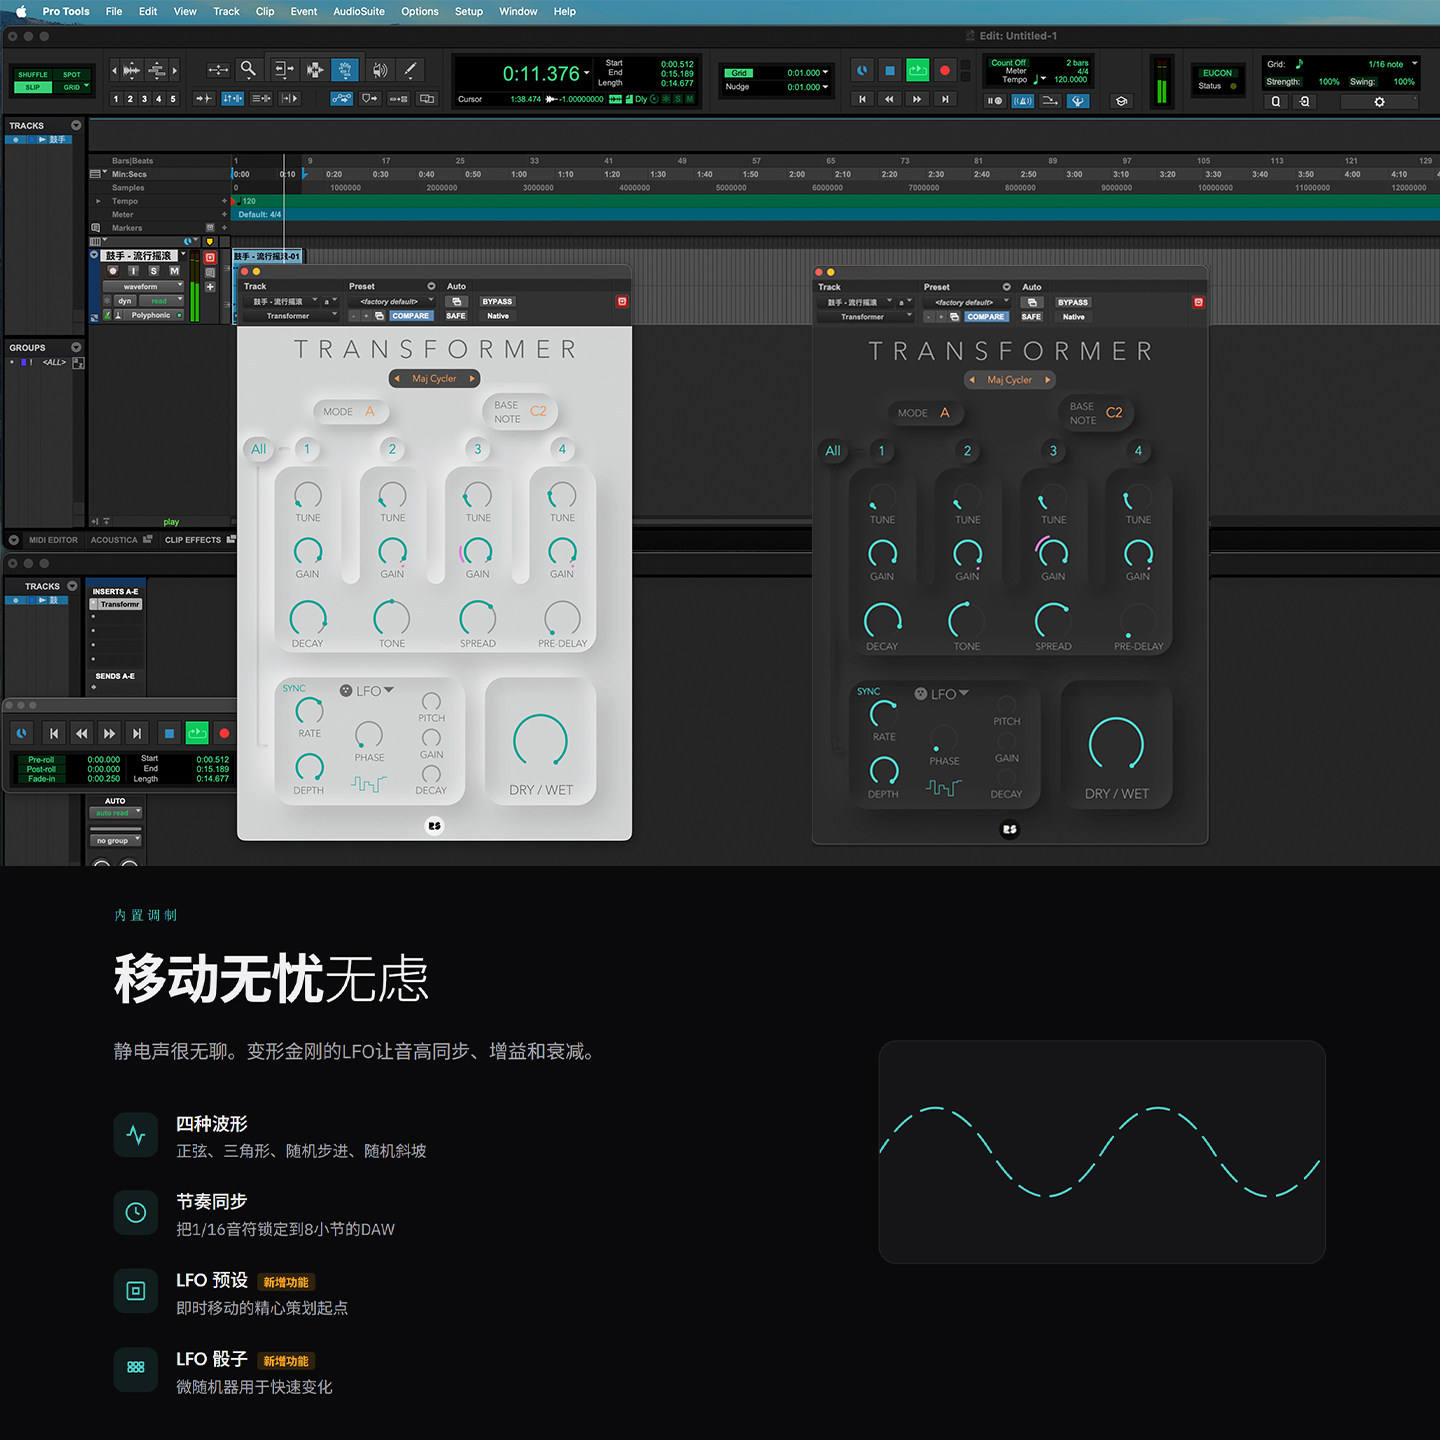The width and height of the screenshot is (1440, 1440).
Task: Click next preset arrow beside Maj Cycler, light
Action: click(472, 379)
